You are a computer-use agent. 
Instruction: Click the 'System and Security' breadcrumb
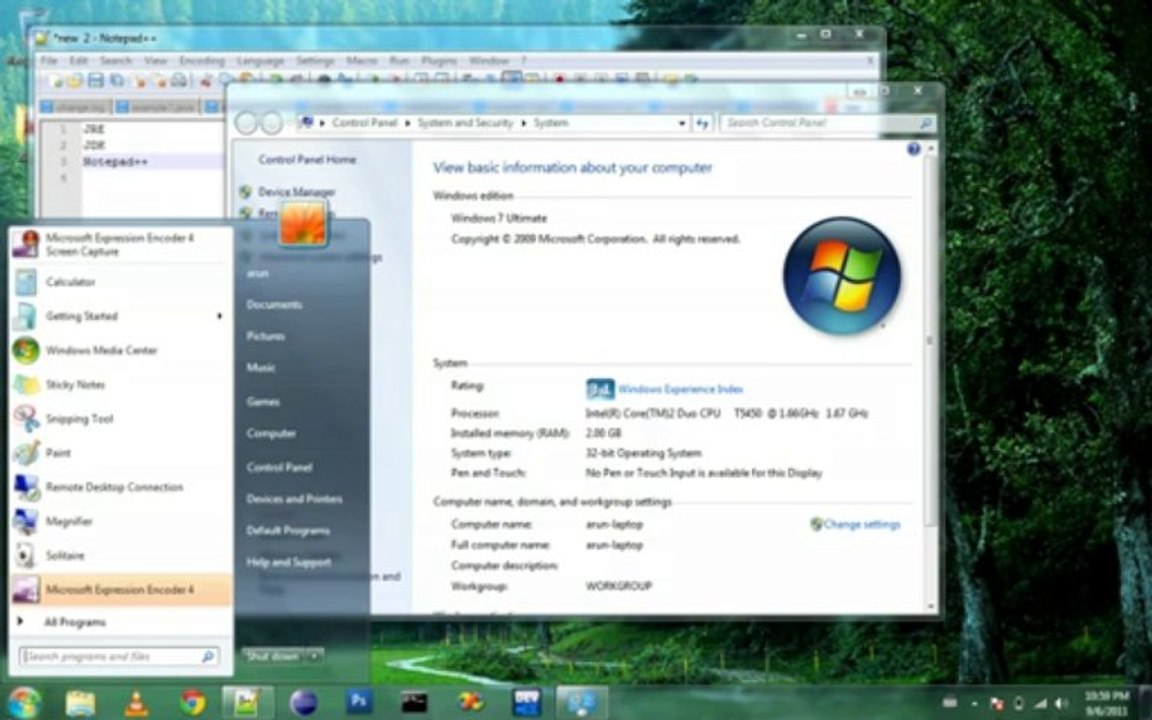466,123
